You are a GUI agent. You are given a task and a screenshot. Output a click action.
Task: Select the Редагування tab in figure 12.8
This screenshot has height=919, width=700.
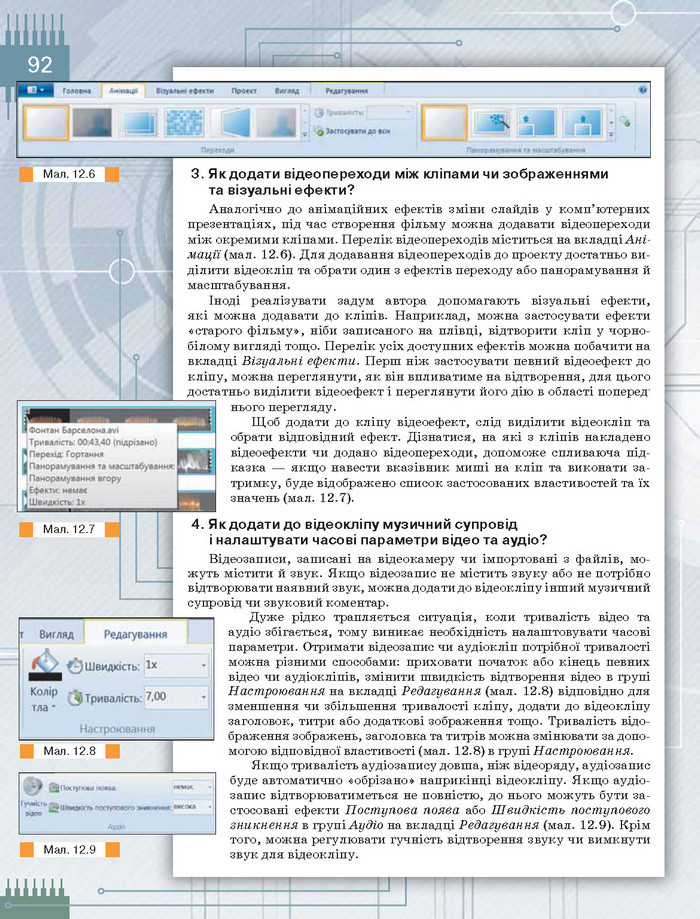135,634
